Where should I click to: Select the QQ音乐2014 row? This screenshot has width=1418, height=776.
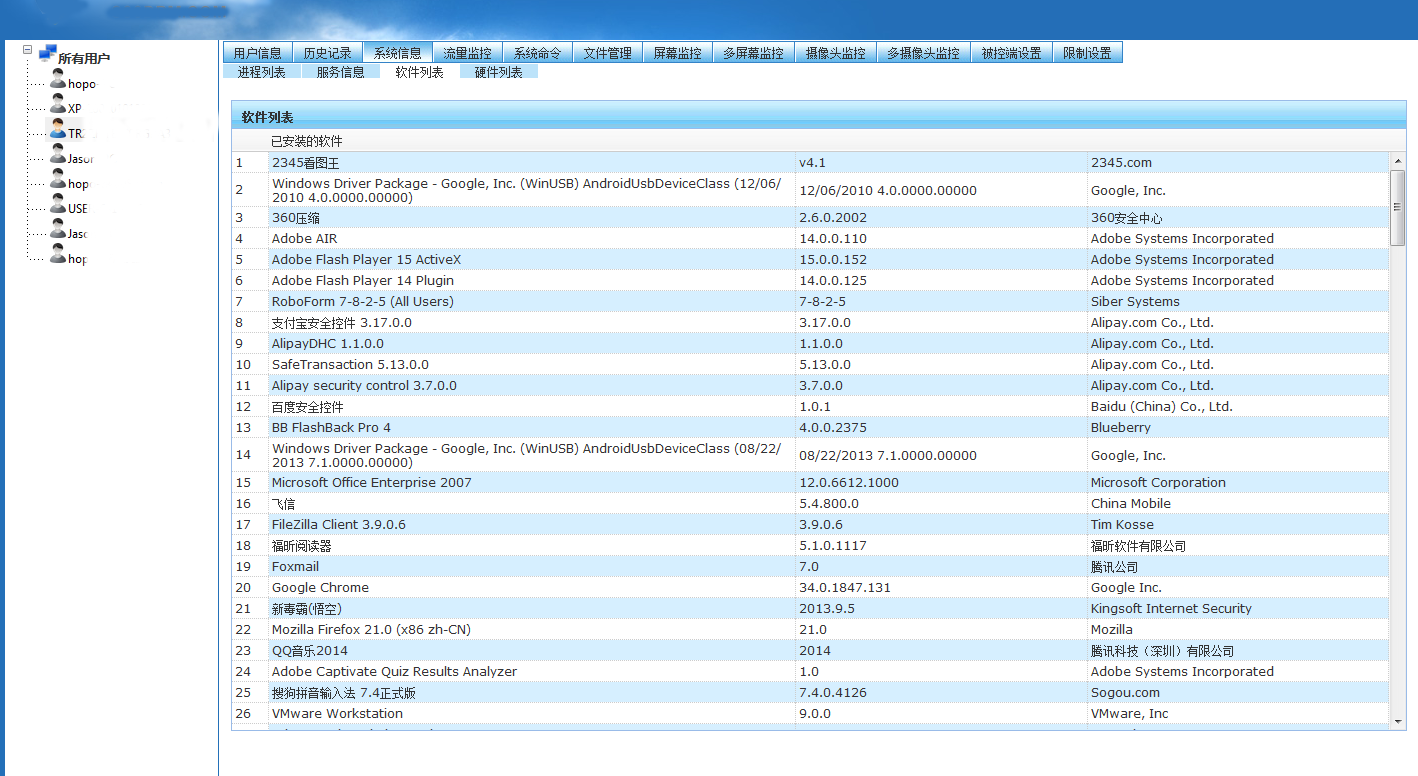coord(811,650)
